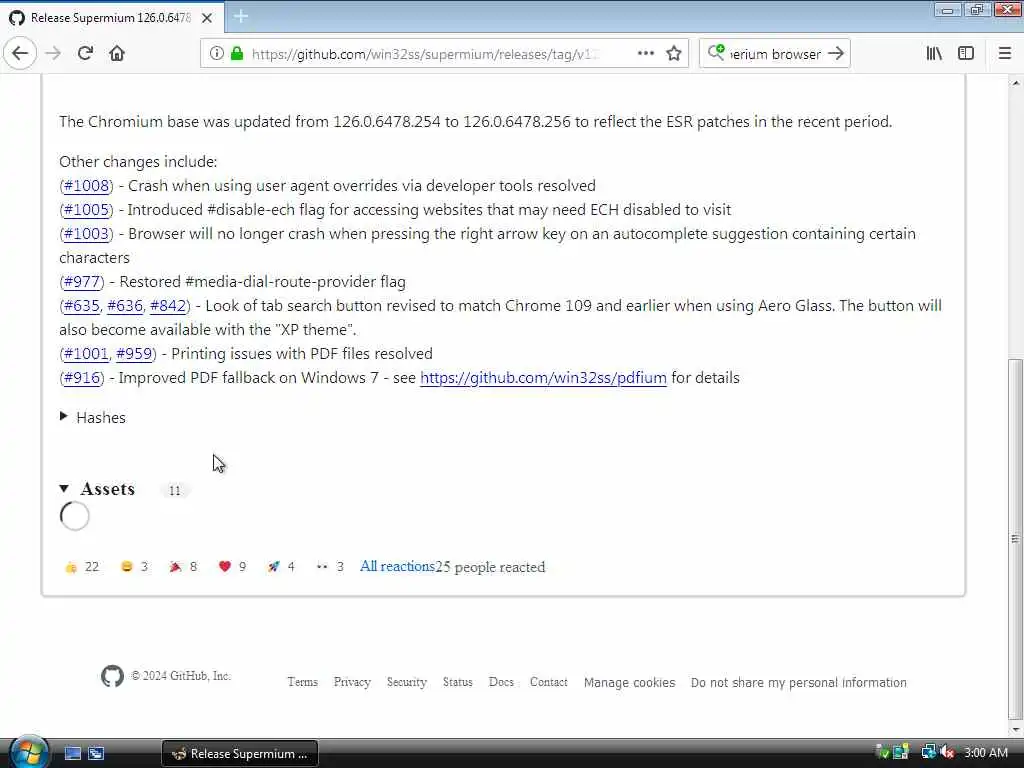This screenshot has width=1024, height=768.
Task: Click Manage cookies in footer
Action: coord(630,682)
